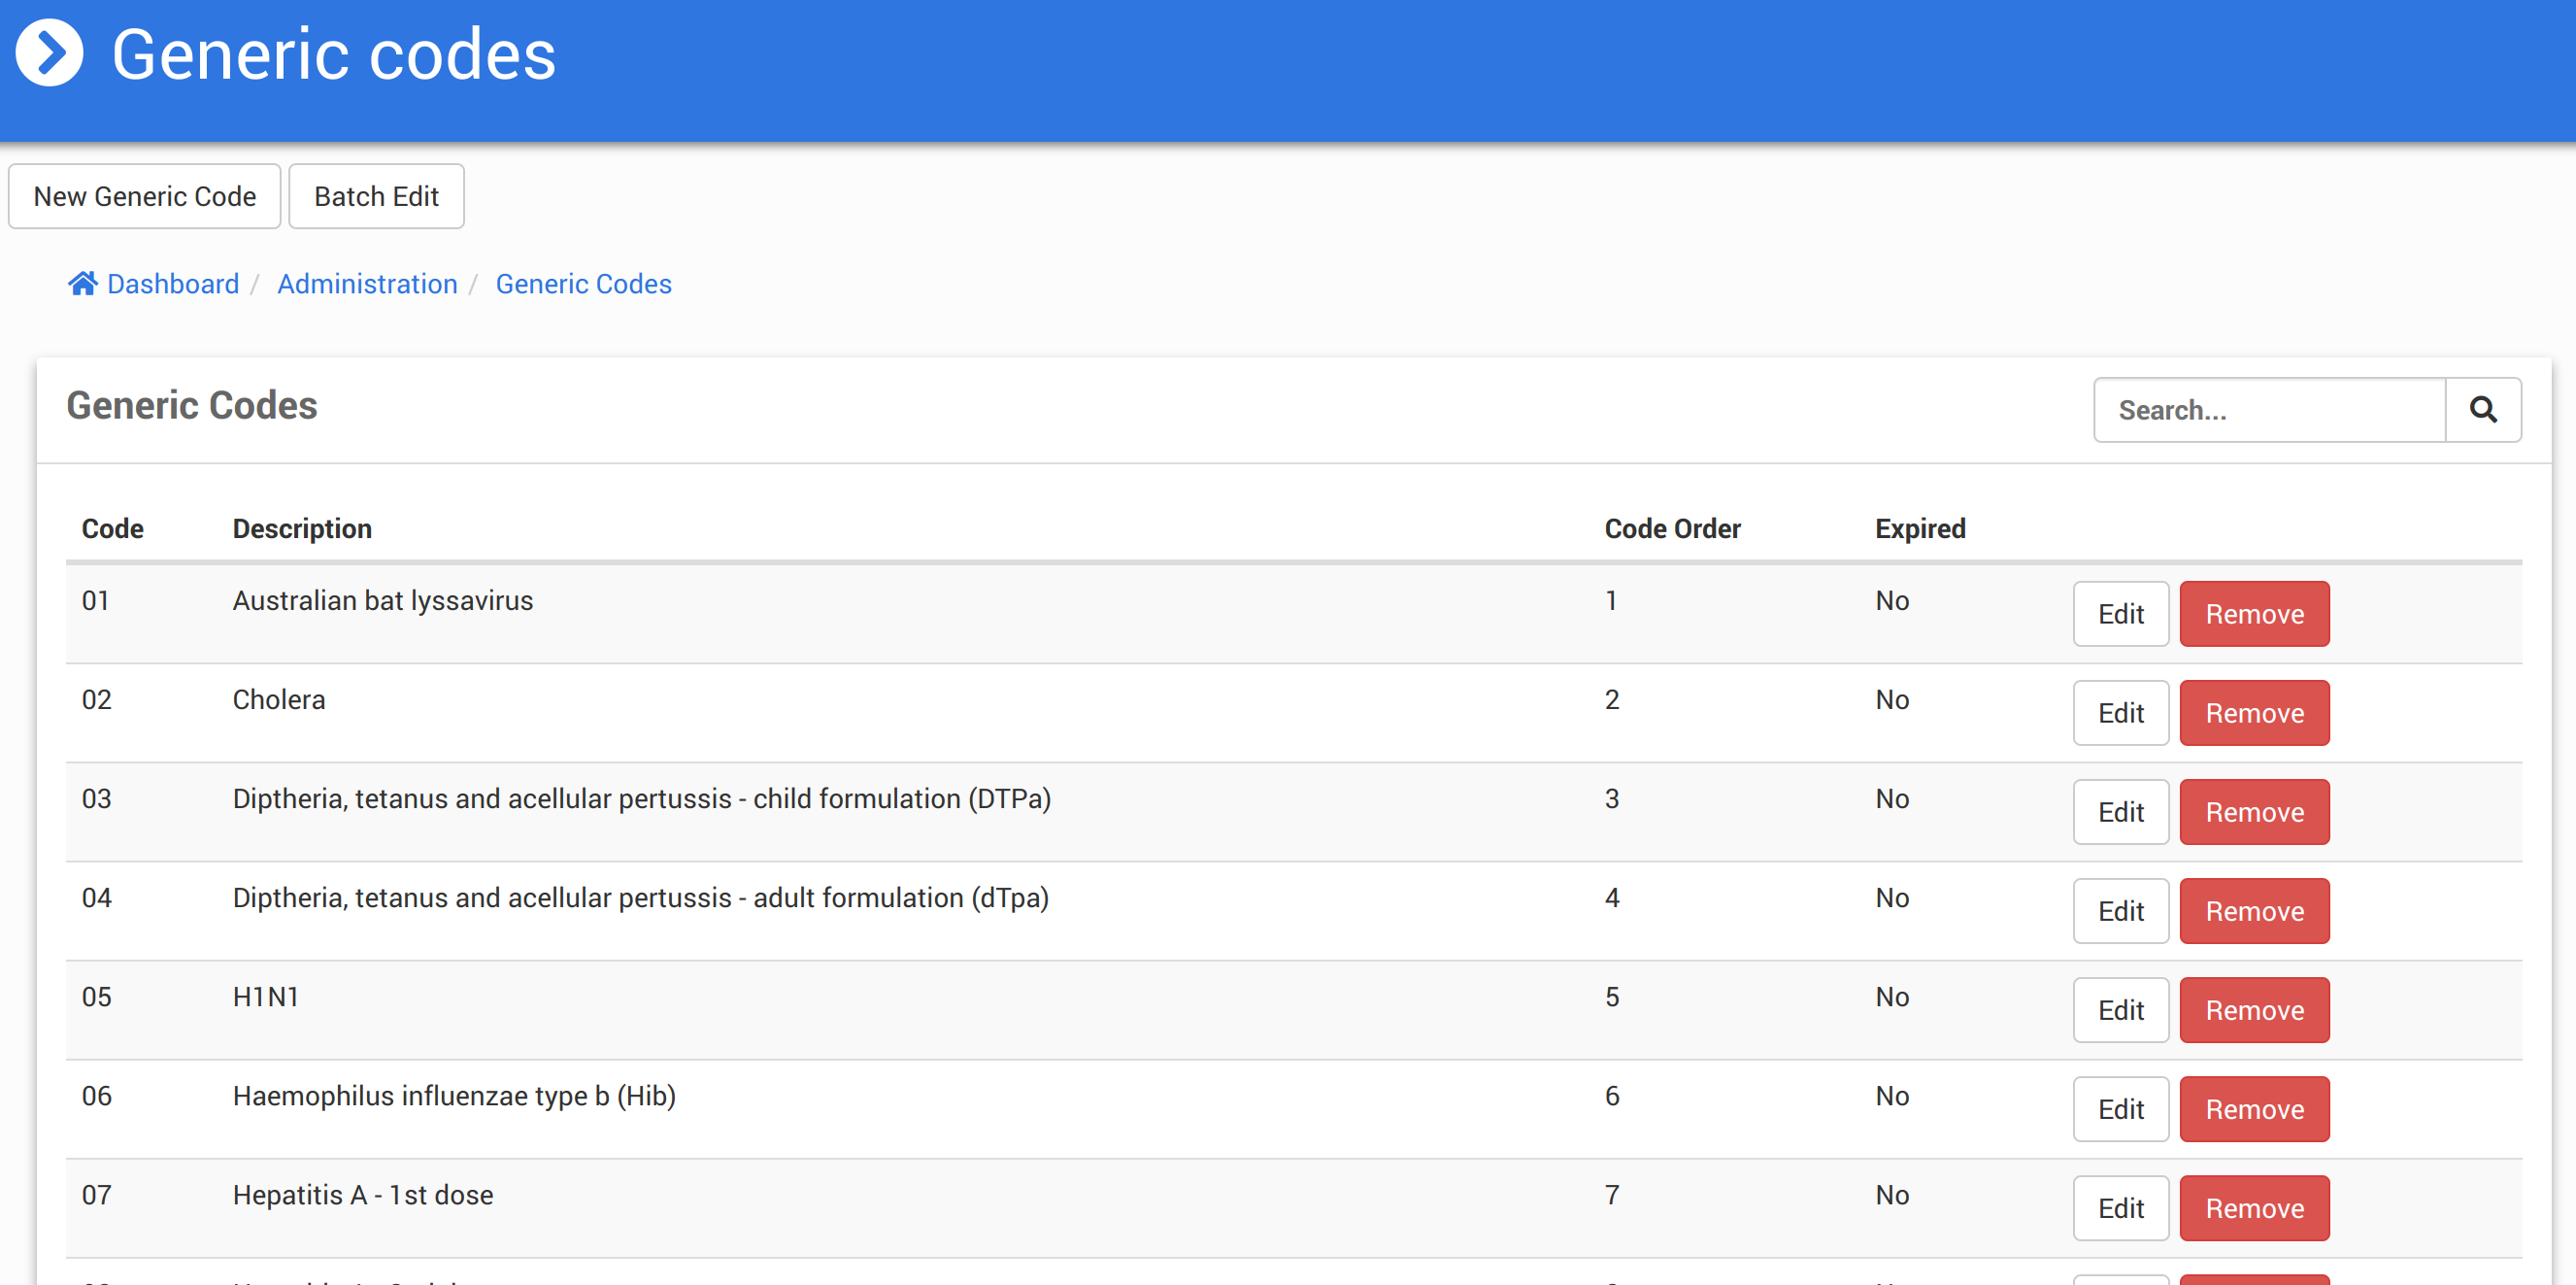Remove the H1N1 code

pos(2254,1010)
